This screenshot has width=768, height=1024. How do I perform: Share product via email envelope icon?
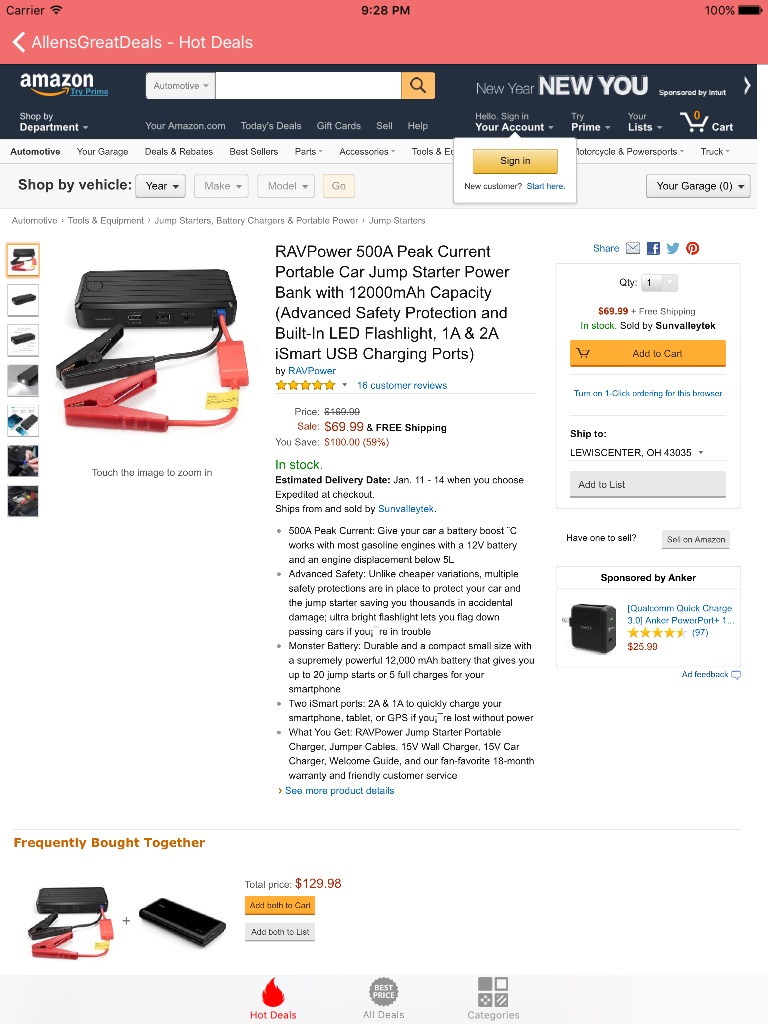pos(633,248)
